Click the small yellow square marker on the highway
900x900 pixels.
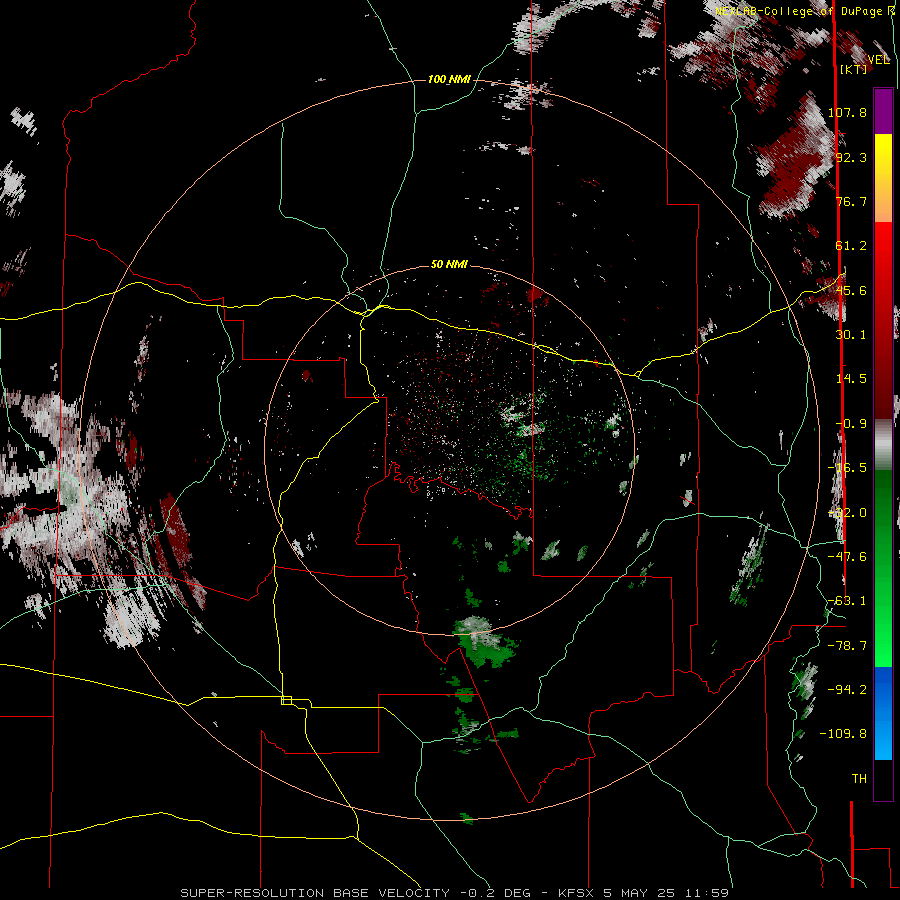coord(286,700)
